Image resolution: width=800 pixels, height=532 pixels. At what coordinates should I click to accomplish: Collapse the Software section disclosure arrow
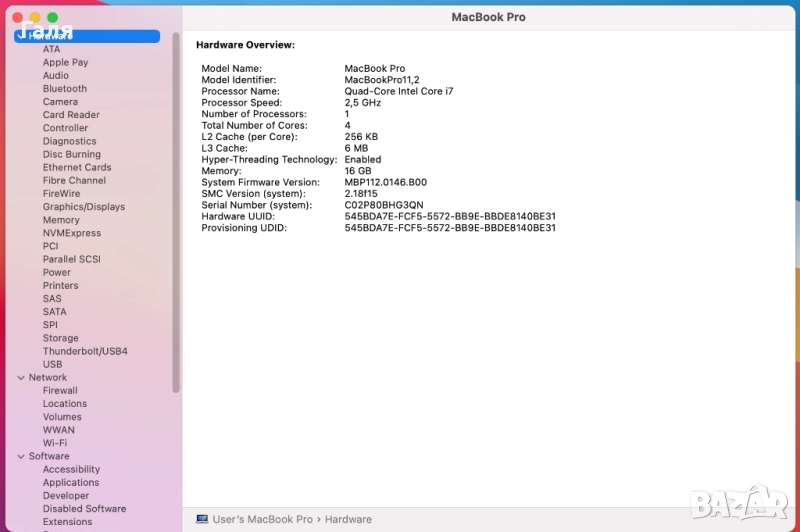pos(20,456)
